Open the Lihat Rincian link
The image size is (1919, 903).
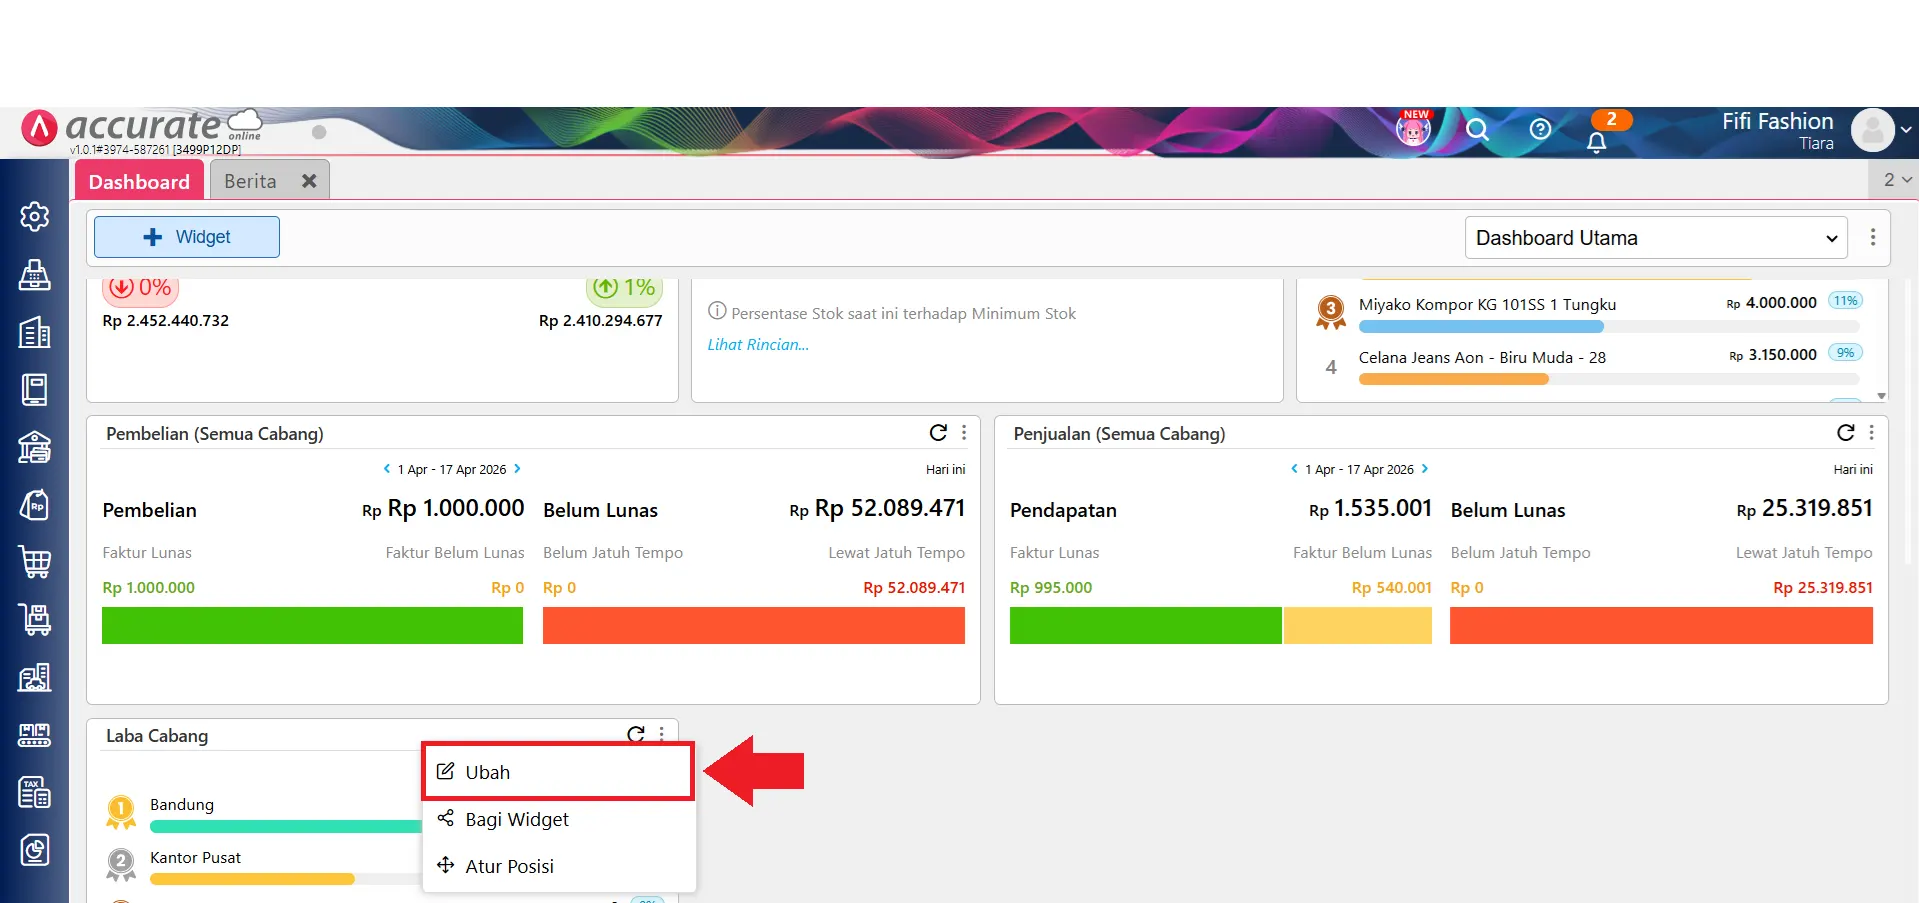coord(758,344)
